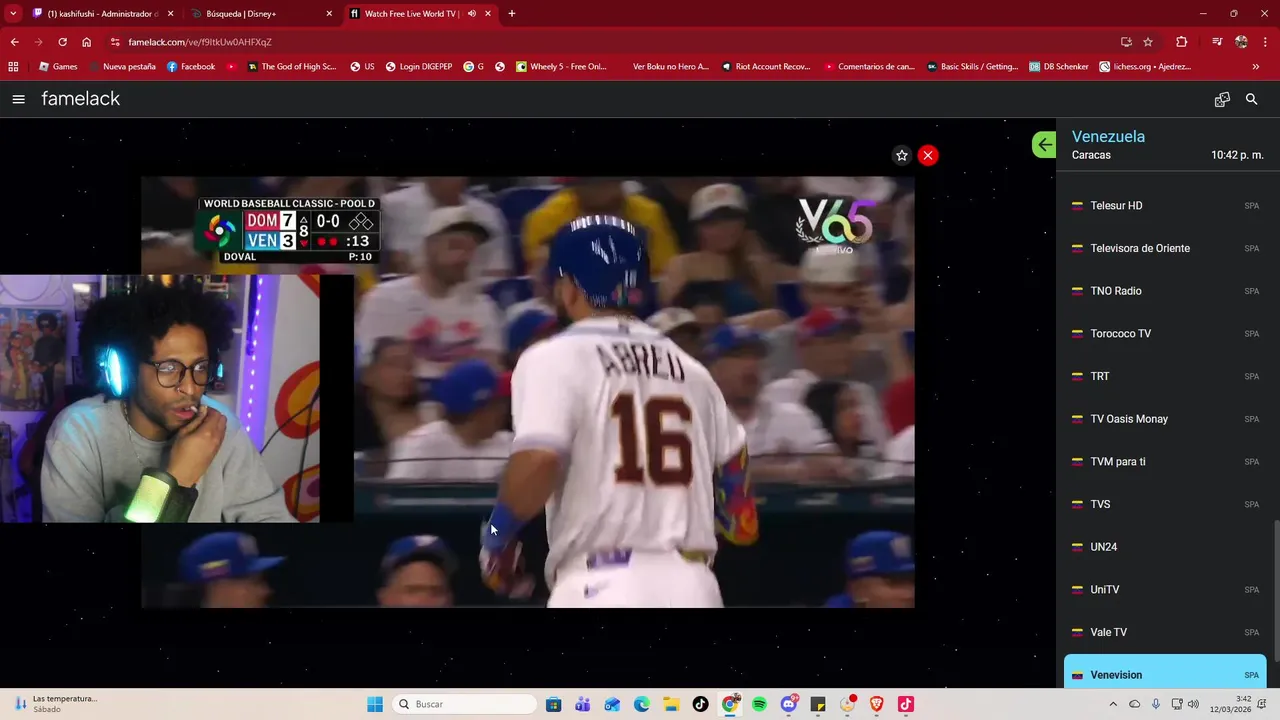Show hidden system tray icons
The width and height of the screenshot is (1280, 720).
click(x=1113, y=704)
